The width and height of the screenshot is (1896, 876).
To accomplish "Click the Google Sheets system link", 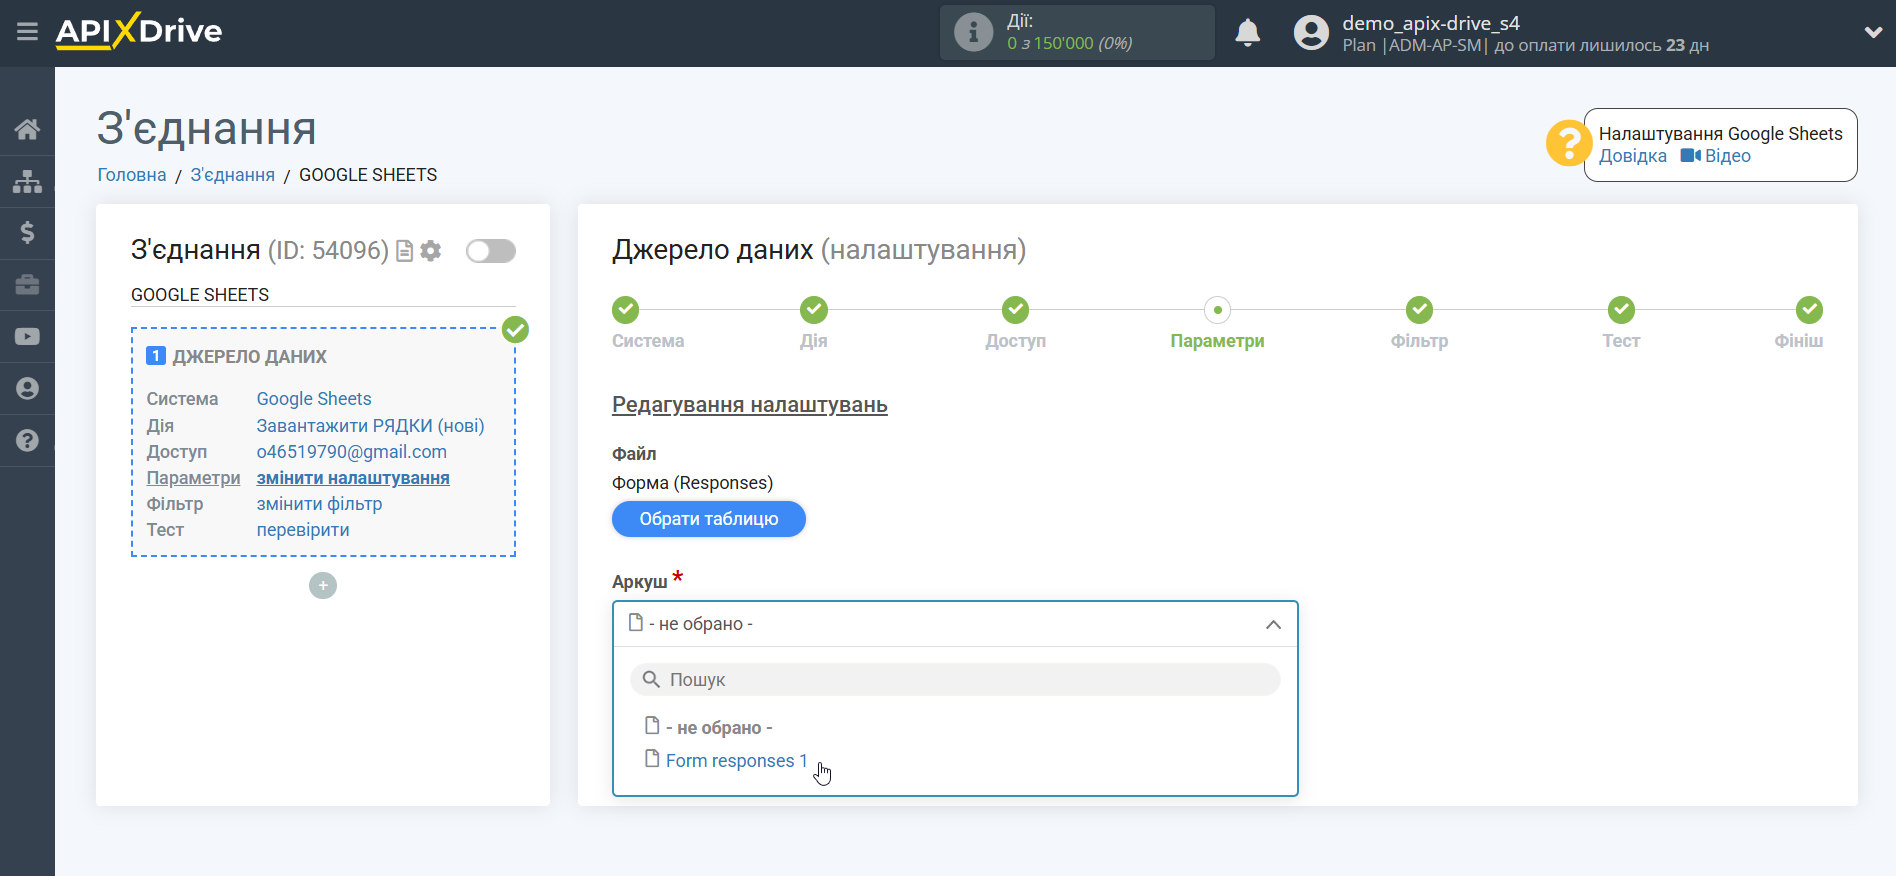I will pos(314,399).
